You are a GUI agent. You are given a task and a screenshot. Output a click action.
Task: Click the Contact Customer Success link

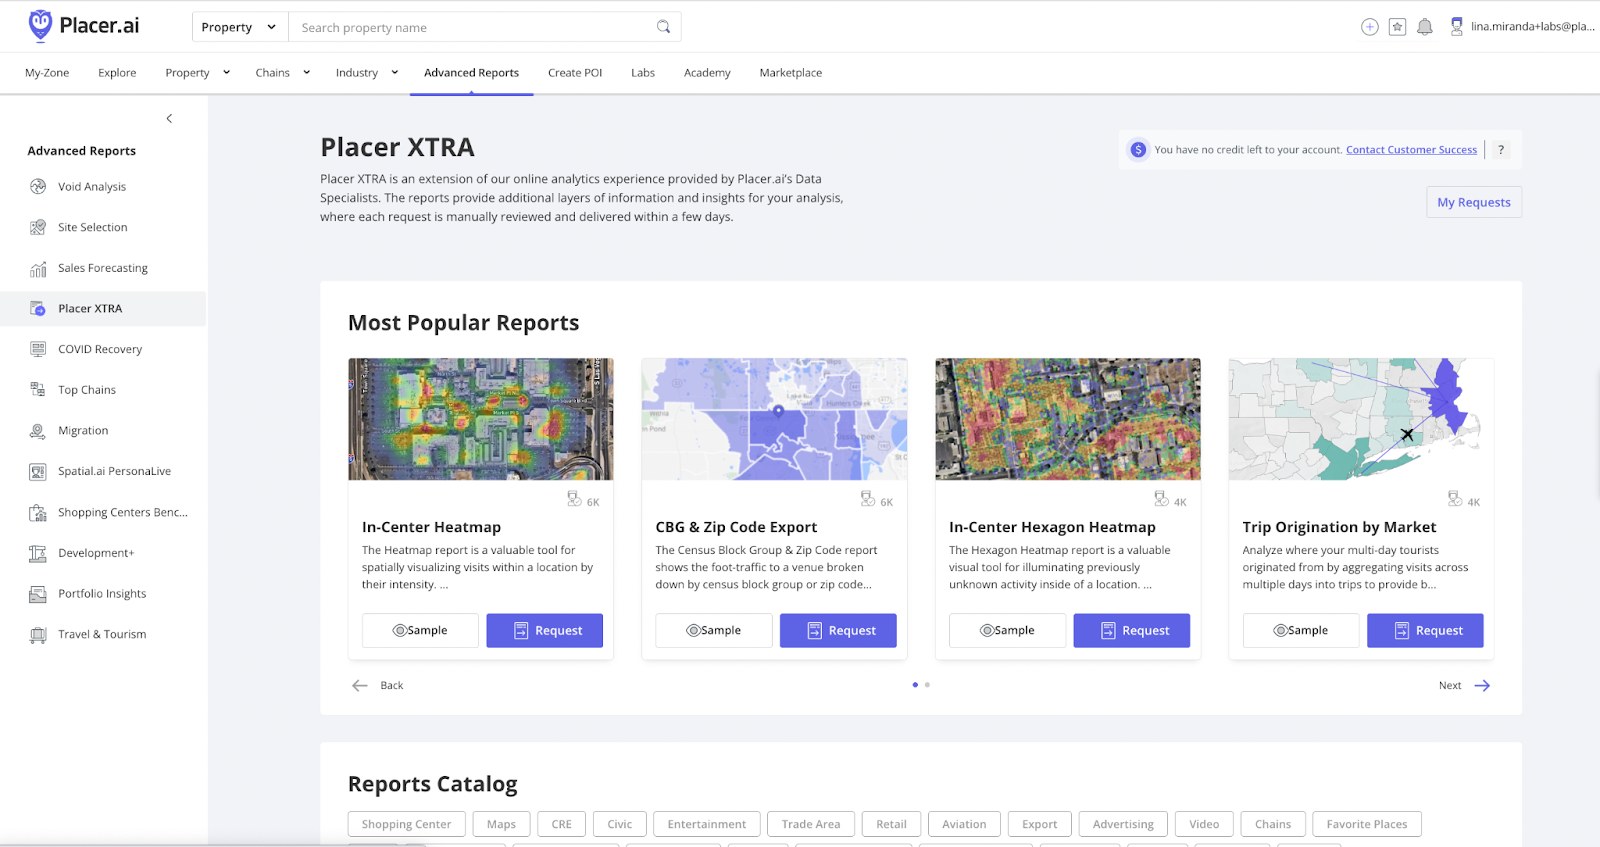click(1411, 150)
